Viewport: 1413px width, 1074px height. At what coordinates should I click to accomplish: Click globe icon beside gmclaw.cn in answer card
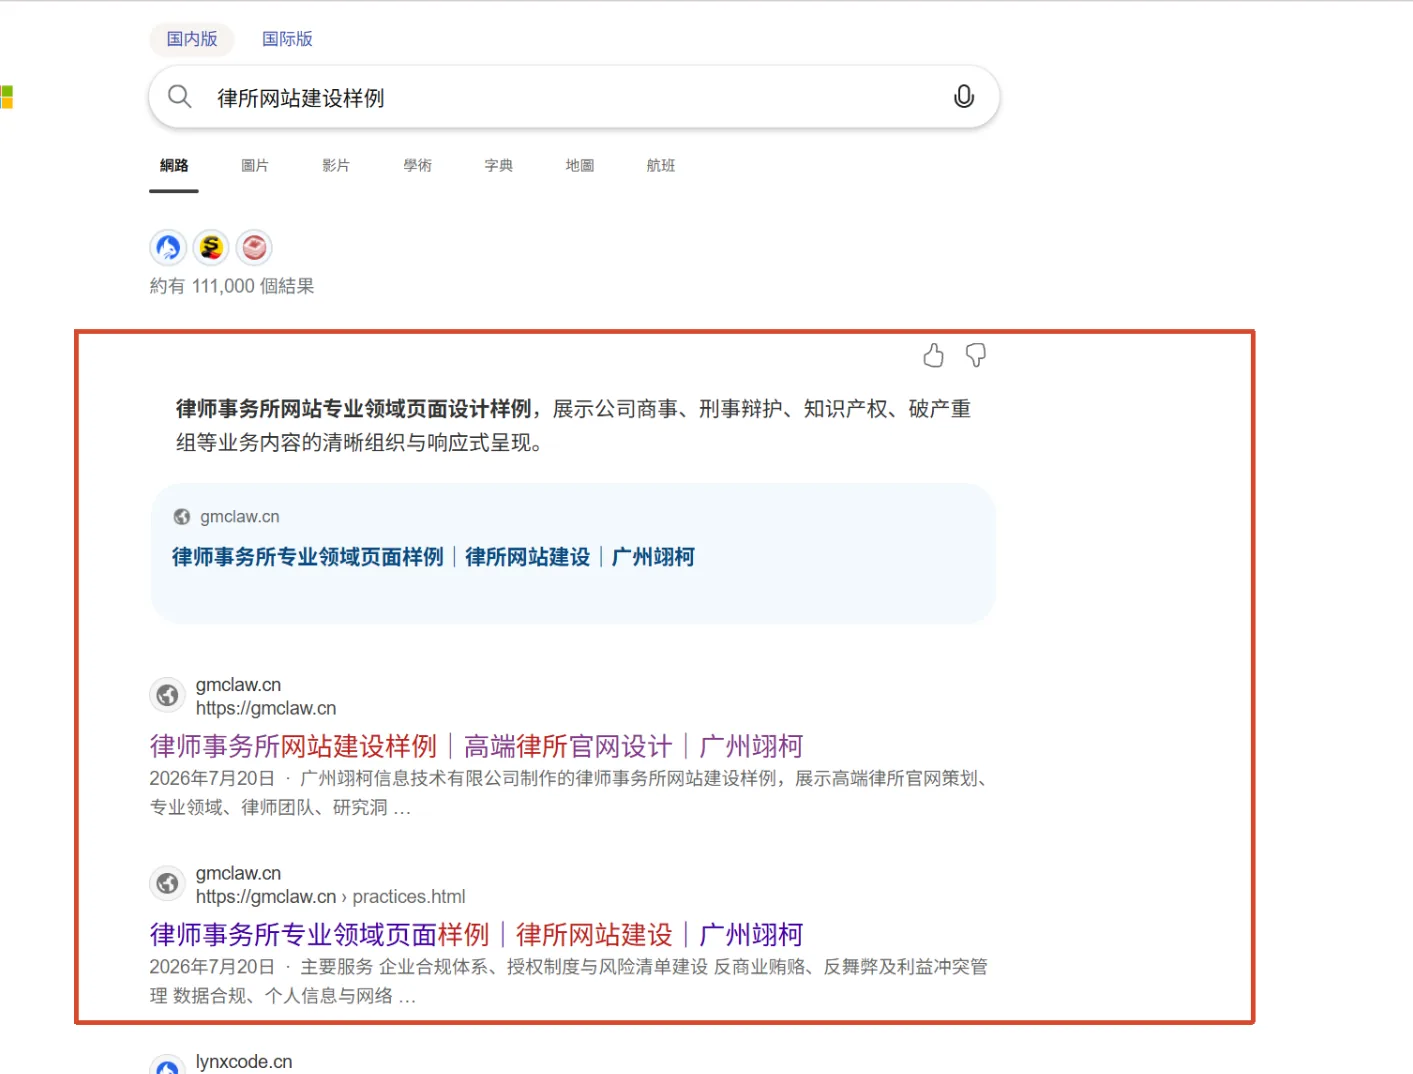tap(182, 517)
